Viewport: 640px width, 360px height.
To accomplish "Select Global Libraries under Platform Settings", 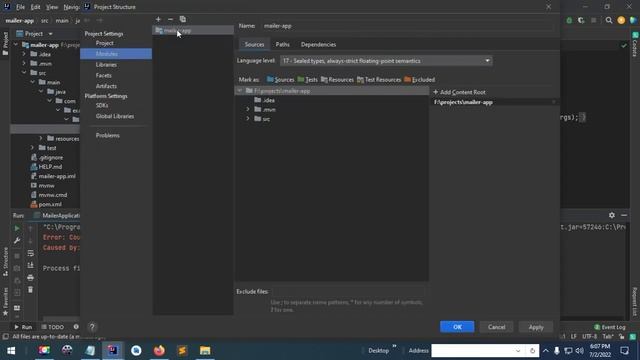I will [115, 116].
